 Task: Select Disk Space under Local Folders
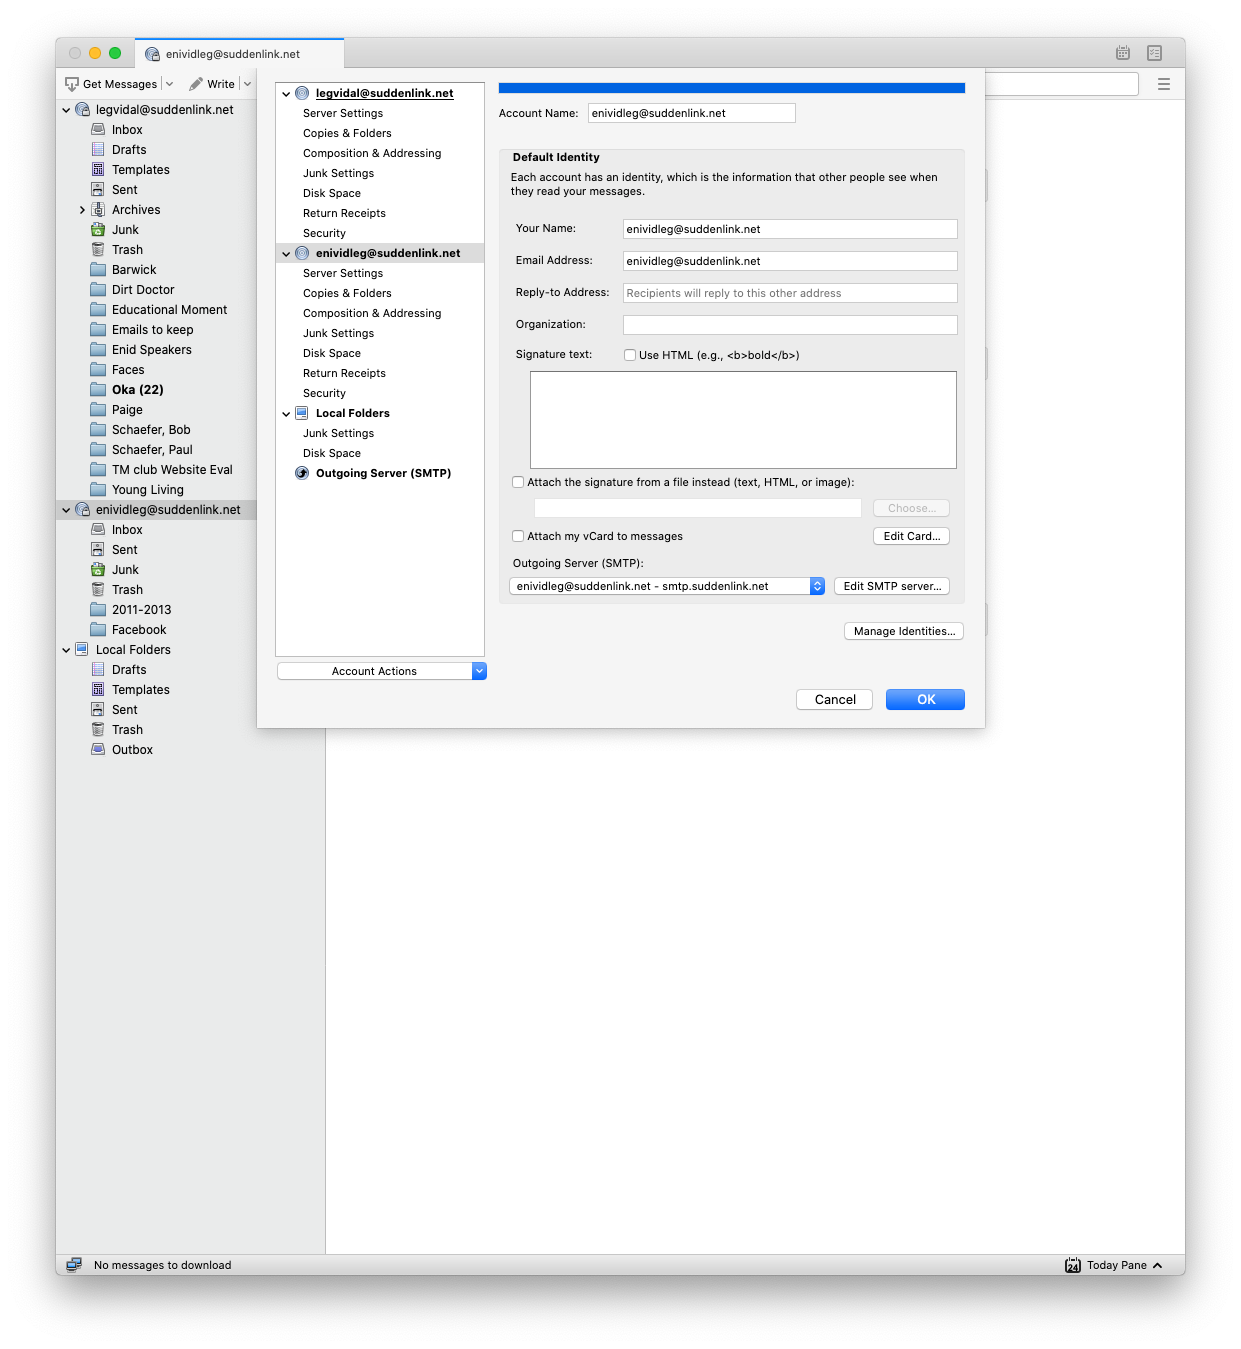332,453
